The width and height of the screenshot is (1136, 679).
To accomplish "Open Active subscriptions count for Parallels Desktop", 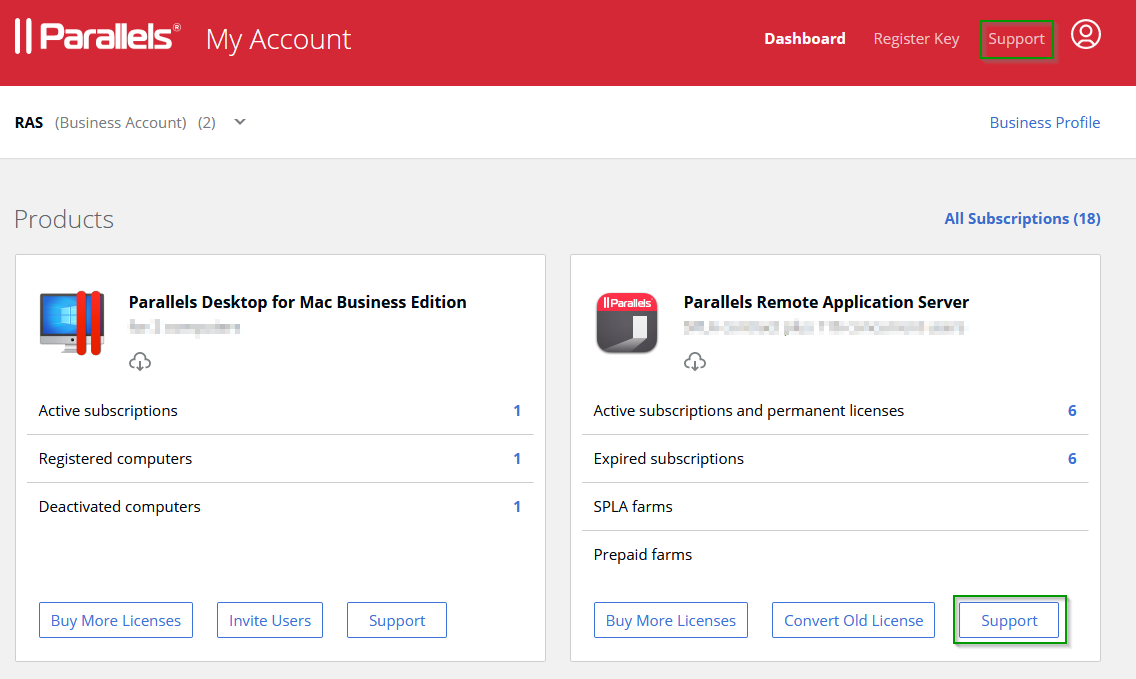I will (517, 411).
